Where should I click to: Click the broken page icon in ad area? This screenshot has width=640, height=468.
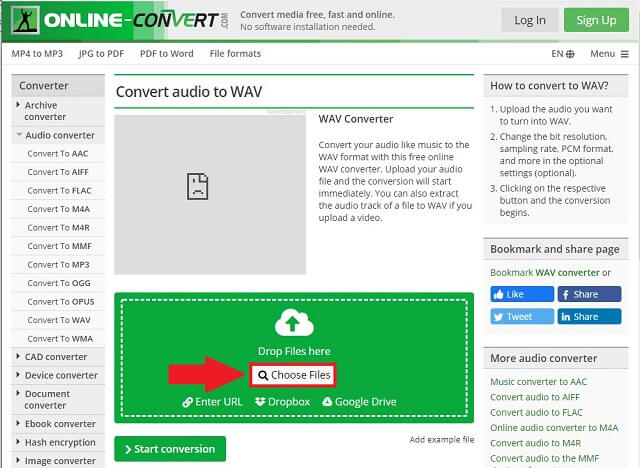pos(198,186)
